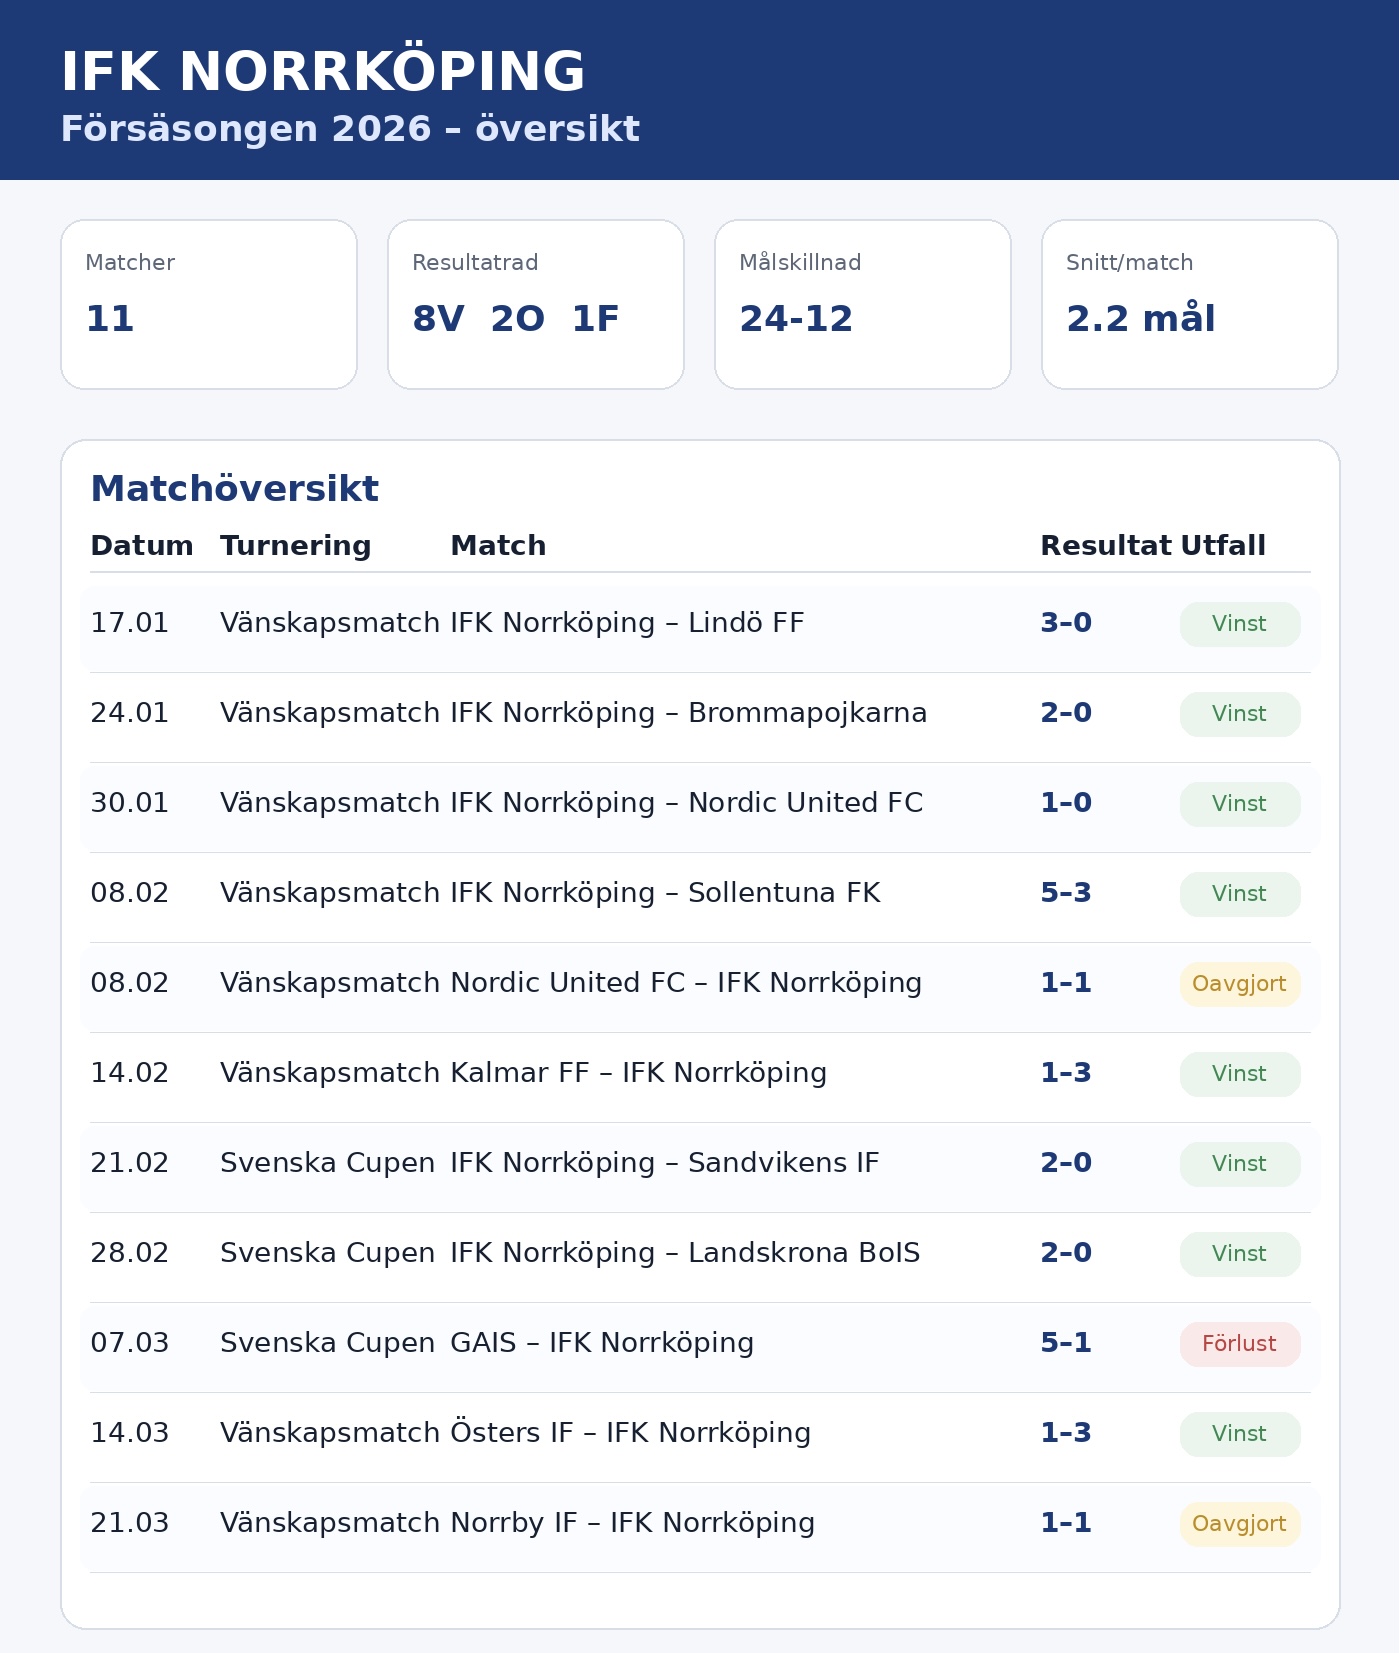Open the IFK Norrköping – Lindö FF match

click(627, 623)
